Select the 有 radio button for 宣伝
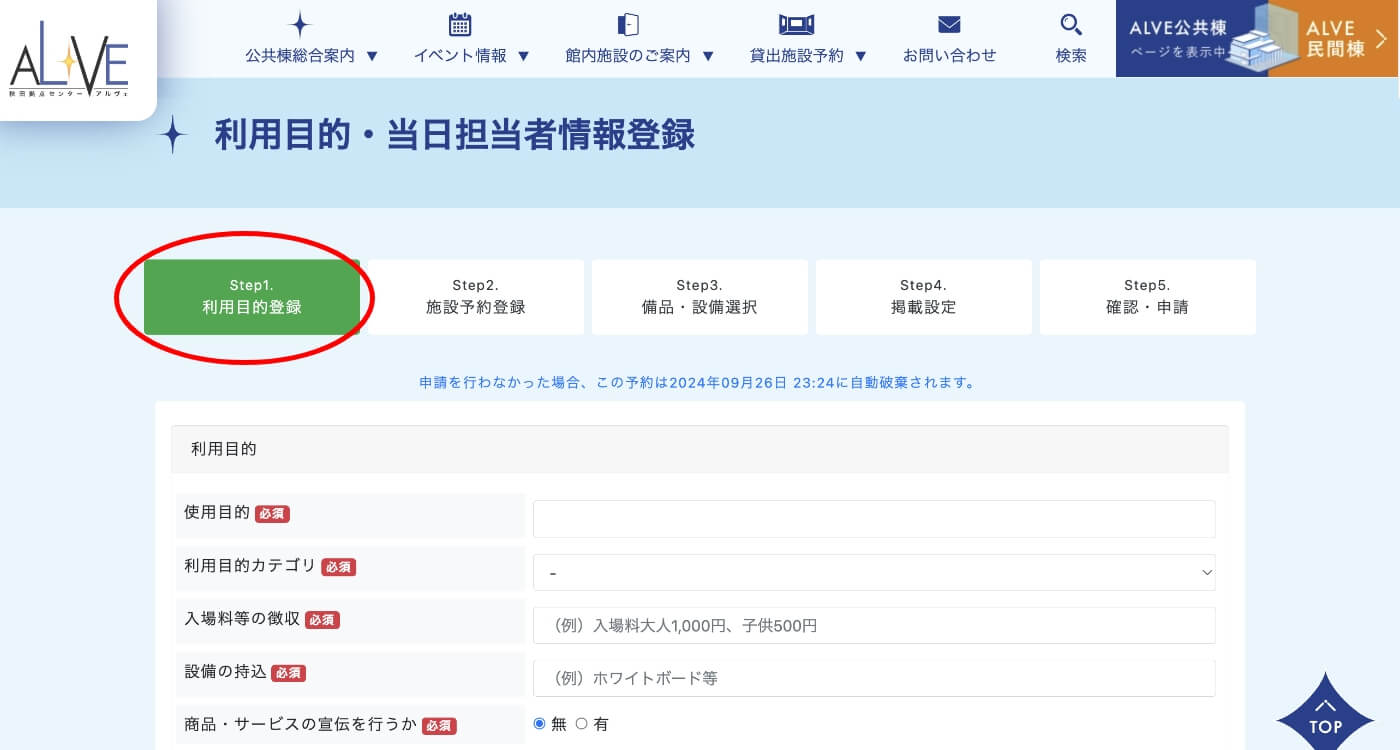Screen dimensions: 1400x750 582,724
